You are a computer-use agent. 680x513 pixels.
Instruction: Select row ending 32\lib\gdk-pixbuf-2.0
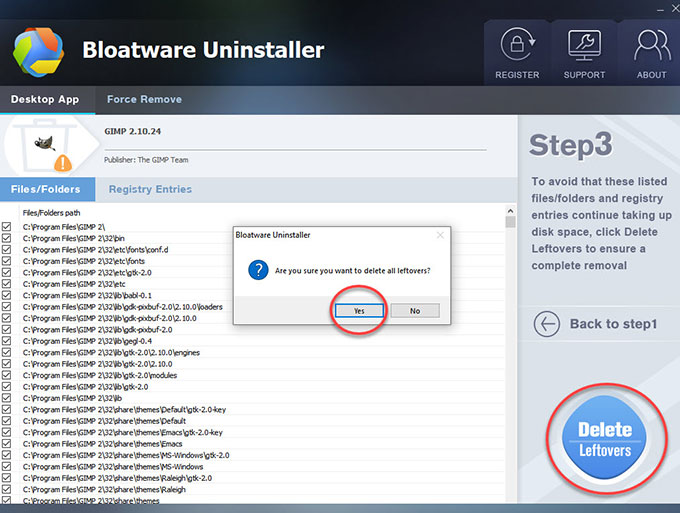click(x=252, y=330)
